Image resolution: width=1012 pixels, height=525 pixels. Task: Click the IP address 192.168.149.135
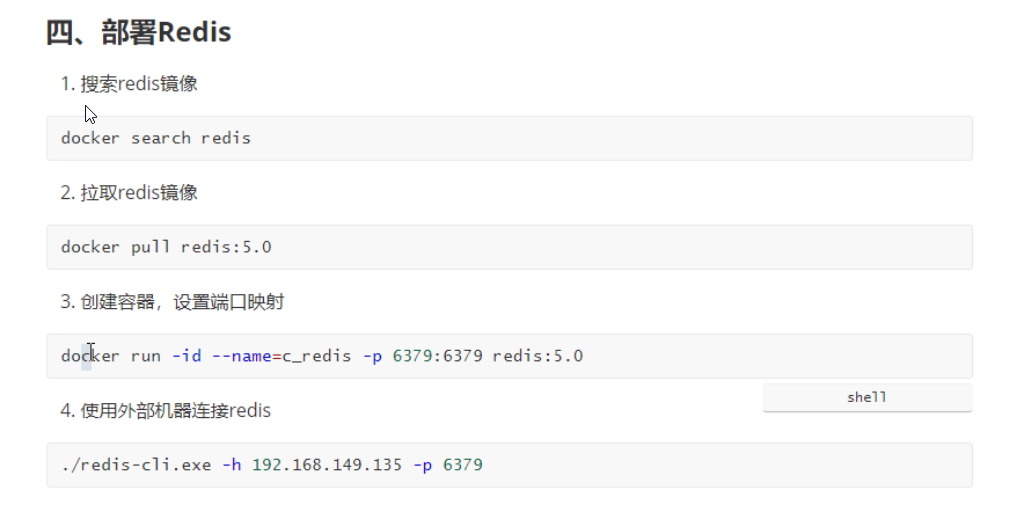click(327, 465)
